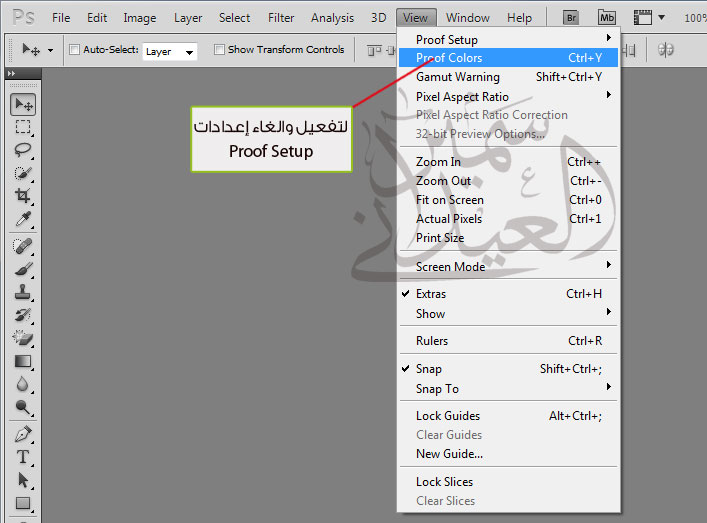Click Proof Colors in the View menu

coord(449,58)
